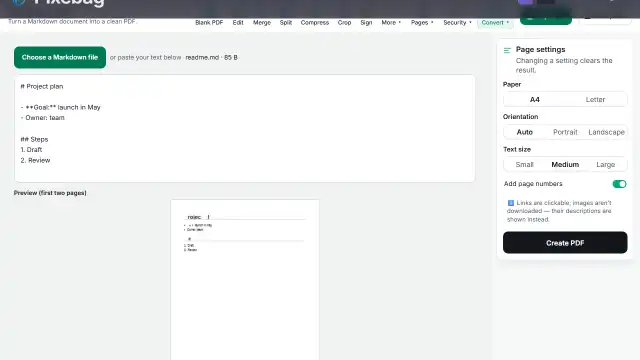The height and width of the screenshot is (360, 640).
Task: Click 'Turn a Markdown document into a clean PDF' text
Action: [73, 21]
